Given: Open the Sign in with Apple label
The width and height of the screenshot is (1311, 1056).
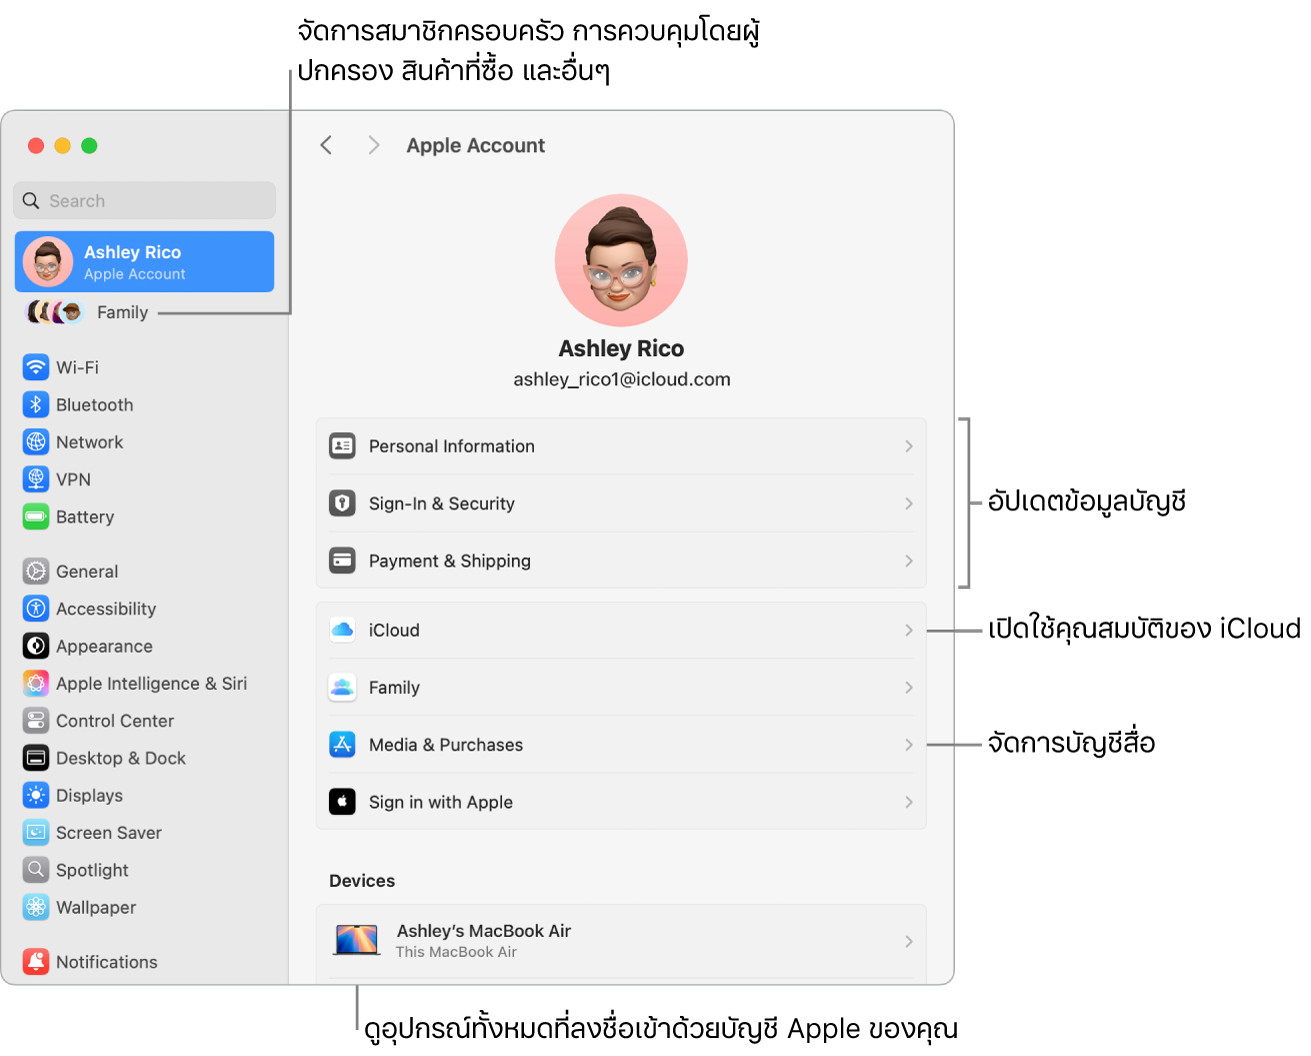Looking at the screenshot, I should [441, 802].
